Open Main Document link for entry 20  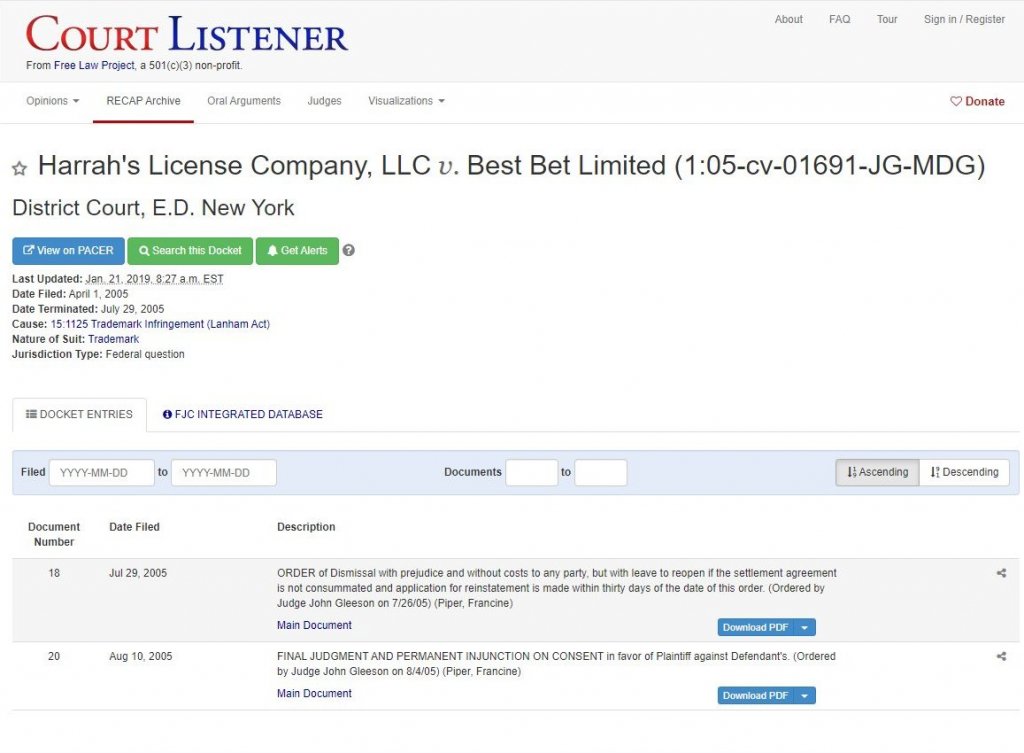pyautogui.click(x=314, y=693)
